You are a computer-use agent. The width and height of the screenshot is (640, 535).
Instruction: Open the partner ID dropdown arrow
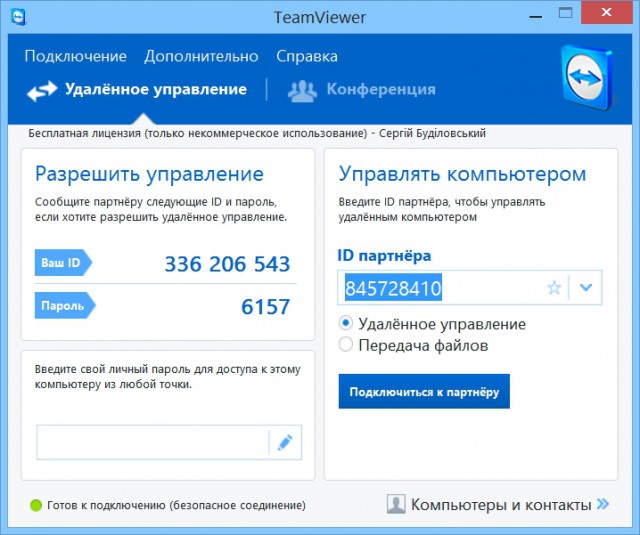[x=586, y=287]
